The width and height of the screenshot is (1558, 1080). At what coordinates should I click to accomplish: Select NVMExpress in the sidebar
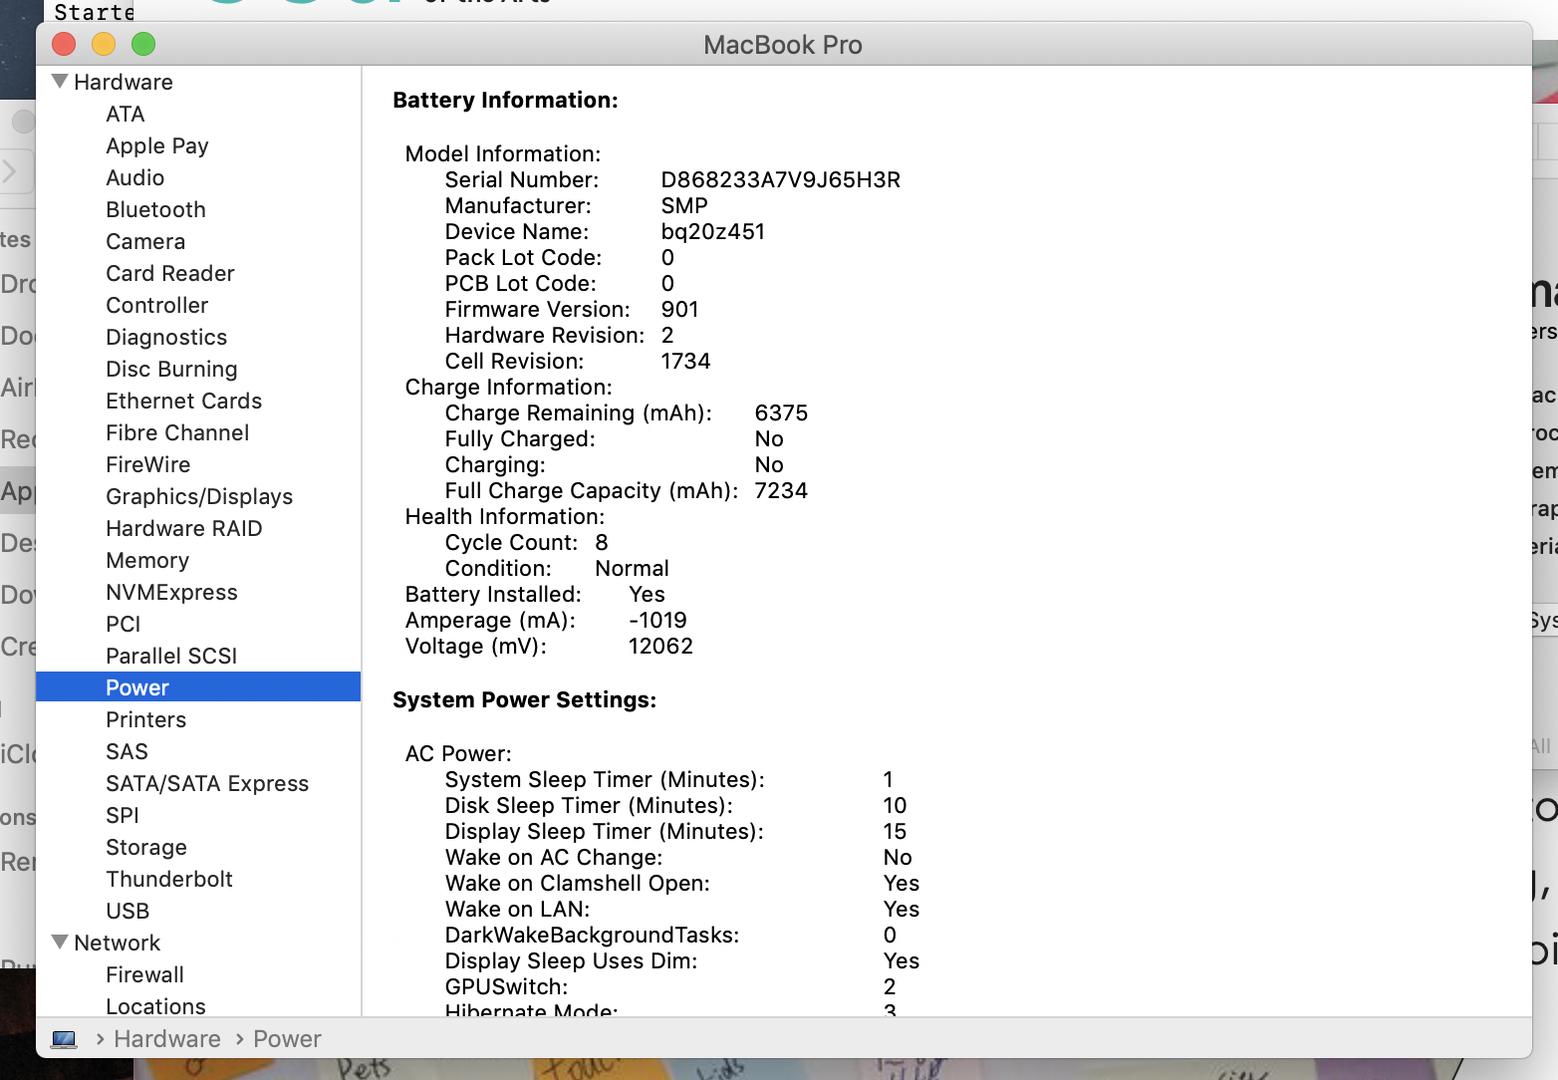click(172, 593)
